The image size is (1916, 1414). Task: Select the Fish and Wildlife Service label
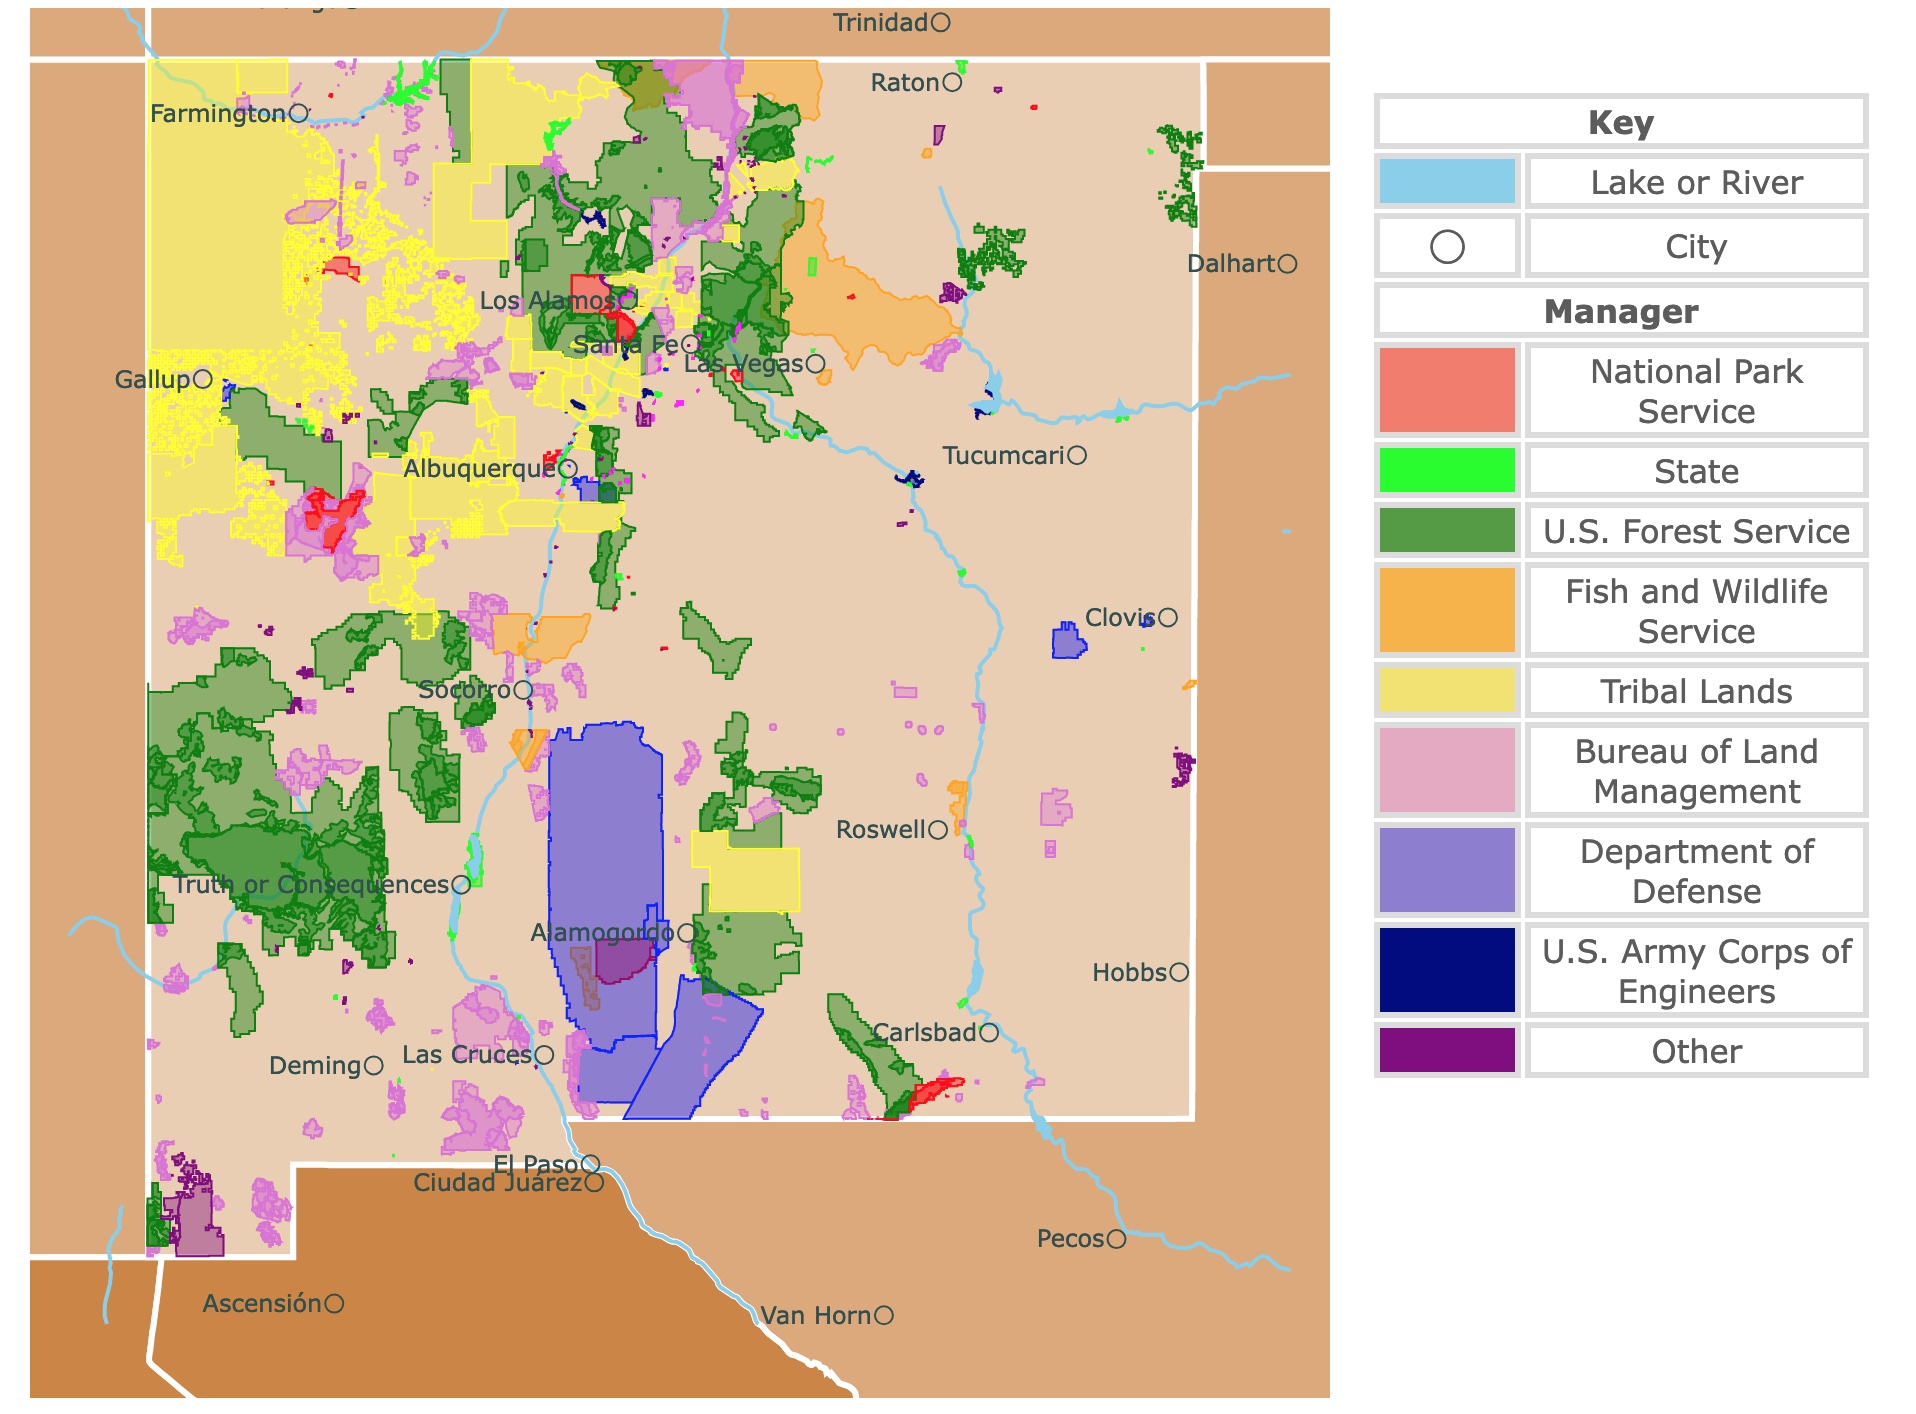[1695, 611]
